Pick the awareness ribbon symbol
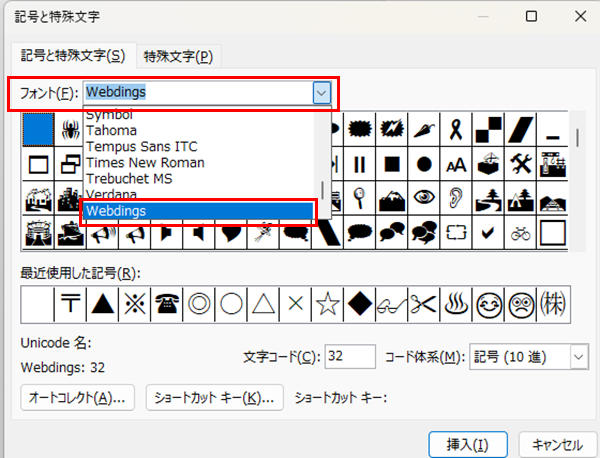600x458 pixels. pos(456,130)
